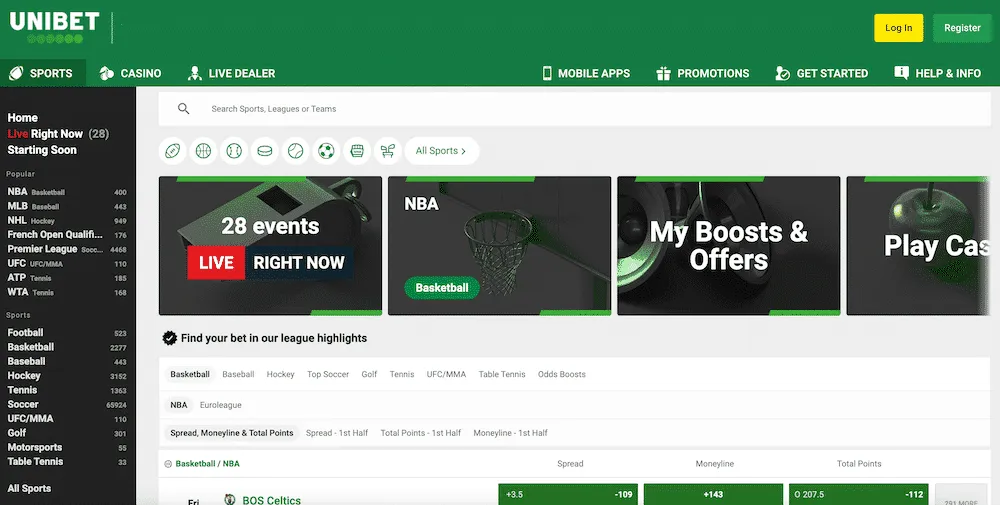1000x505 pixels.
Task: Focus the Search Sports, Leagues or Teams field
Action: click(x=575, y=109)
